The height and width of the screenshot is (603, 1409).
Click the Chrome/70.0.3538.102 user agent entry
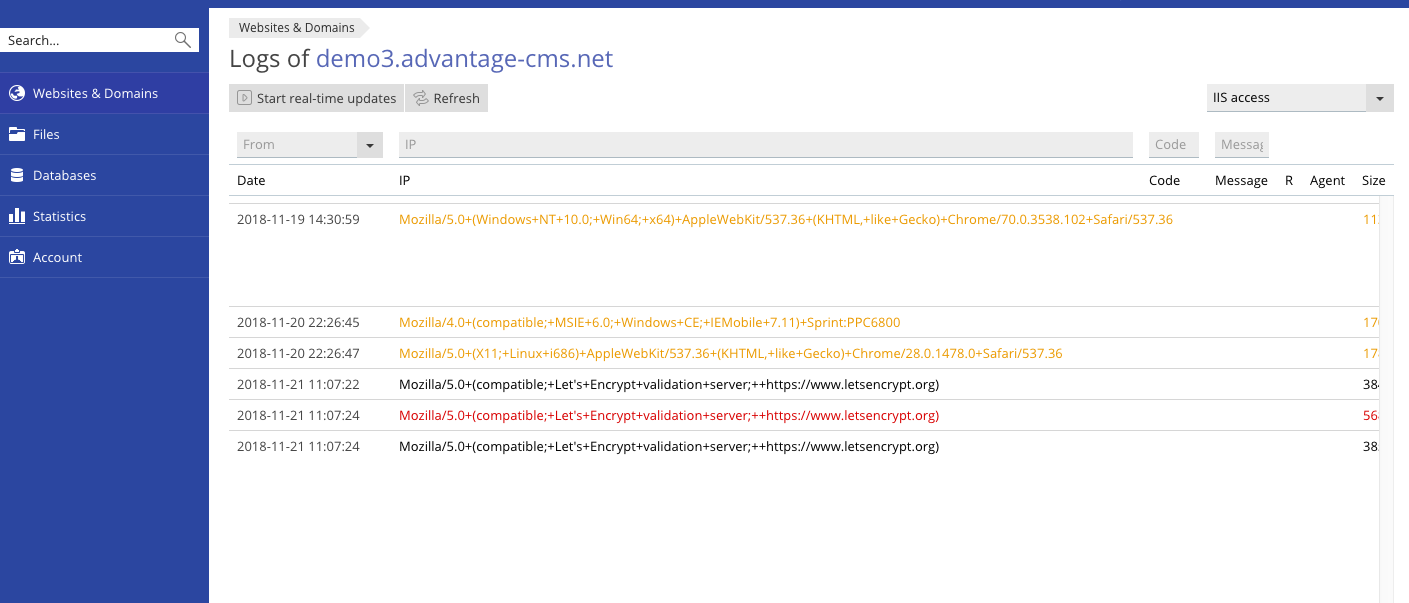[x=786, y=219]
